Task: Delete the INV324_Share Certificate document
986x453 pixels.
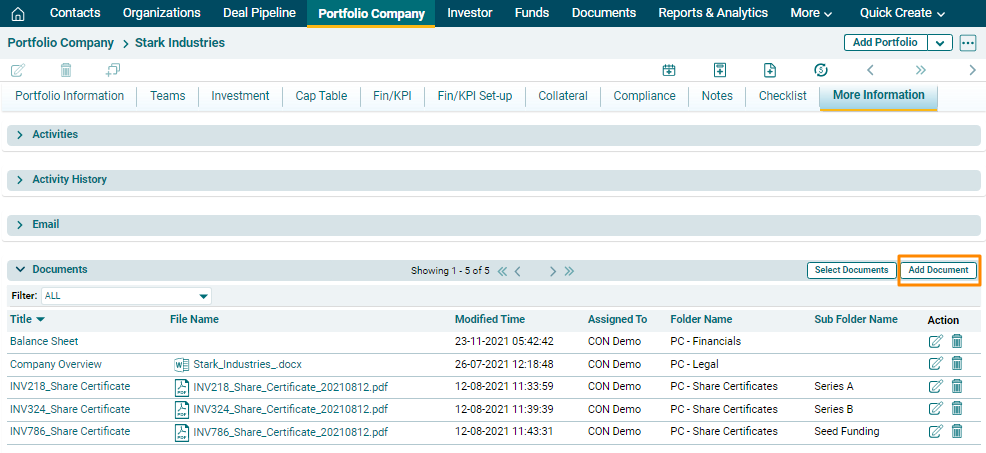Action: pos(957,409)
